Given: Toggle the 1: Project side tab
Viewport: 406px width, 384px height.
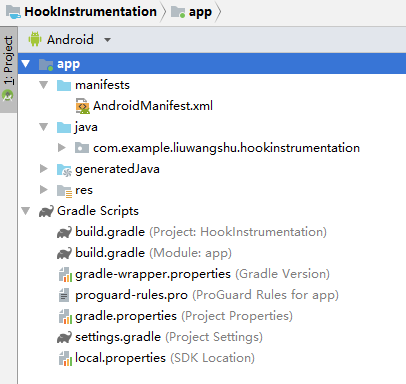Looking at the screenshot, I should click(x=8, y=69).
